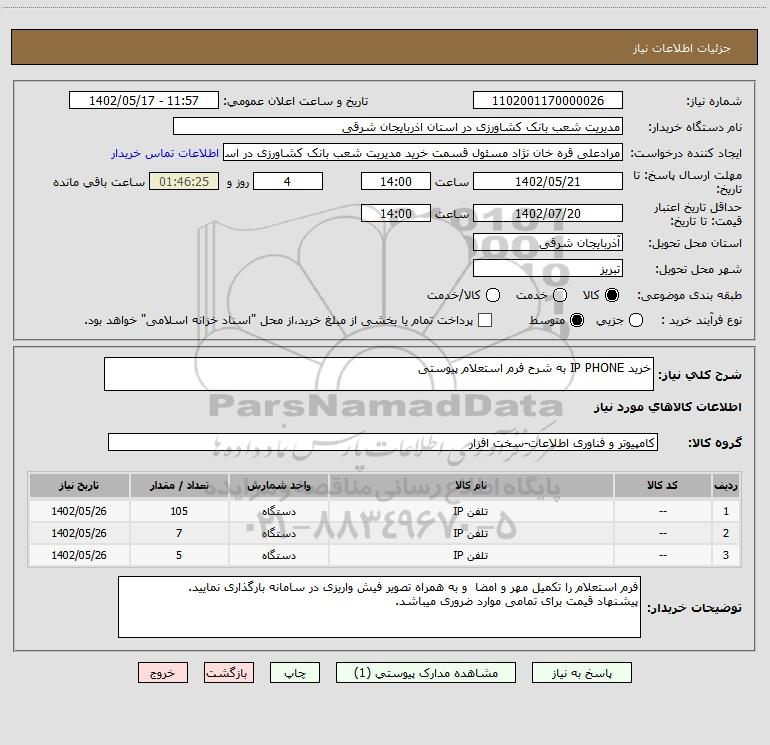Click the days remaining field '4'

(x=288, y=181)
